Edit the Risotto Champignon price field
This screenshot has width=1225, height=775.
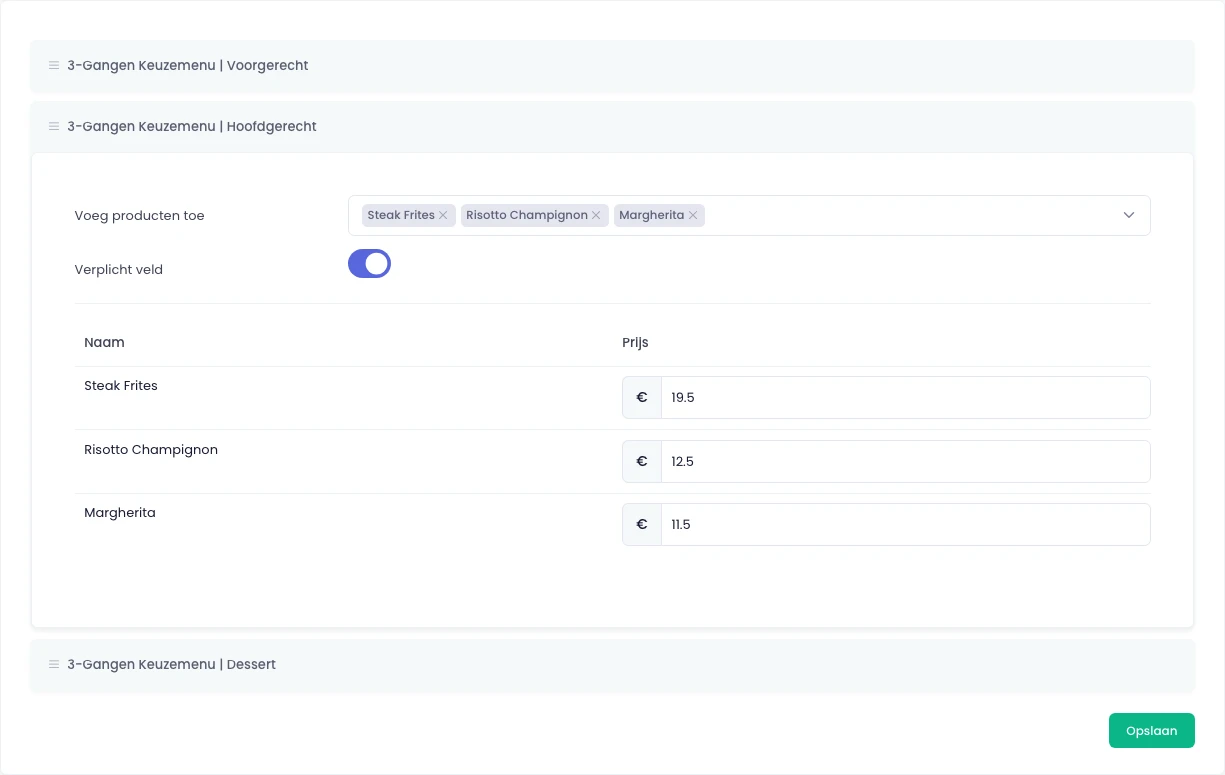click(906, 461)
